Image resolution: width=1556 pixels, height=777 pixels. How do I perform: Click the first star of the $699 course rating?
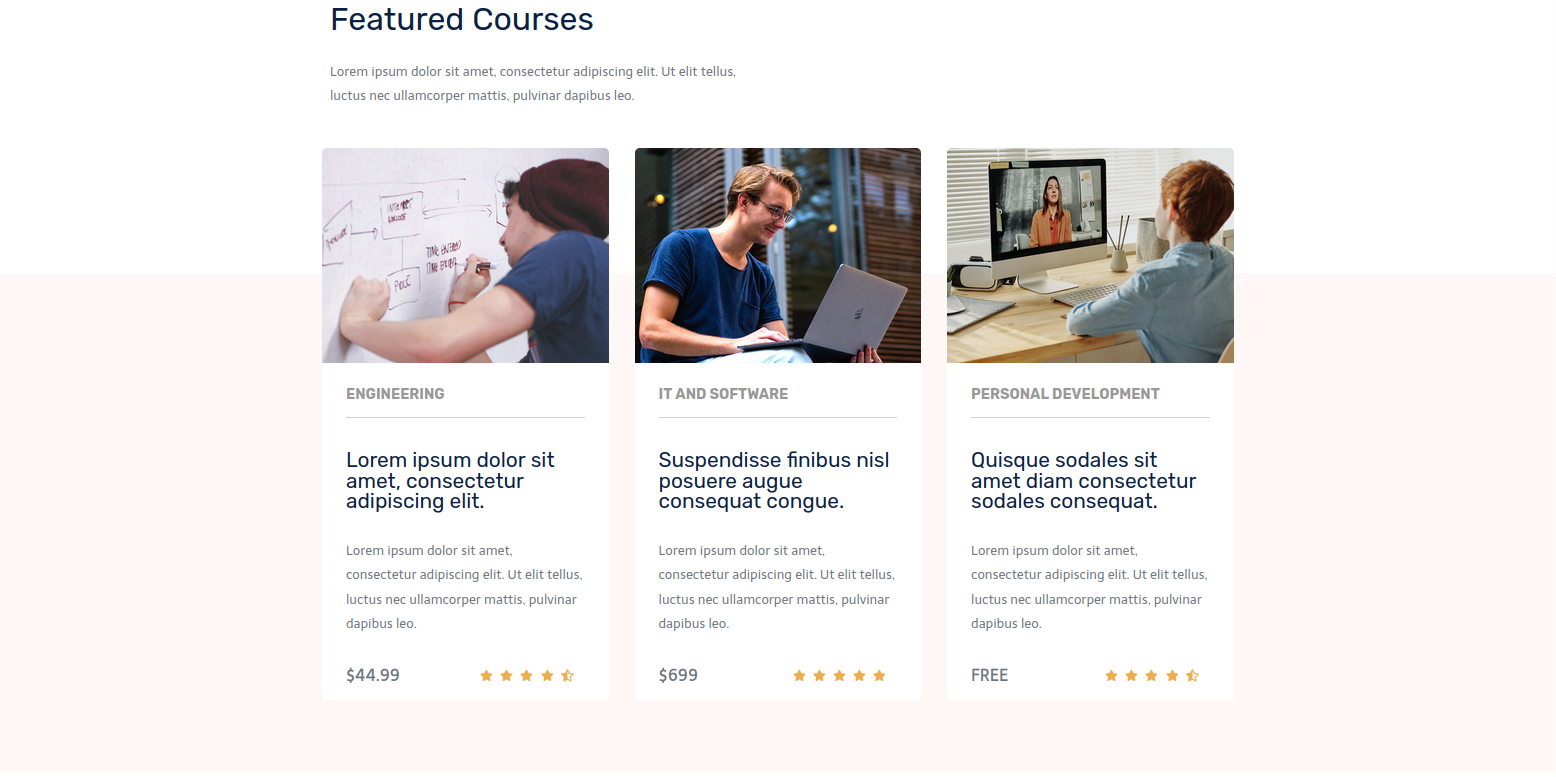point(799,676)
